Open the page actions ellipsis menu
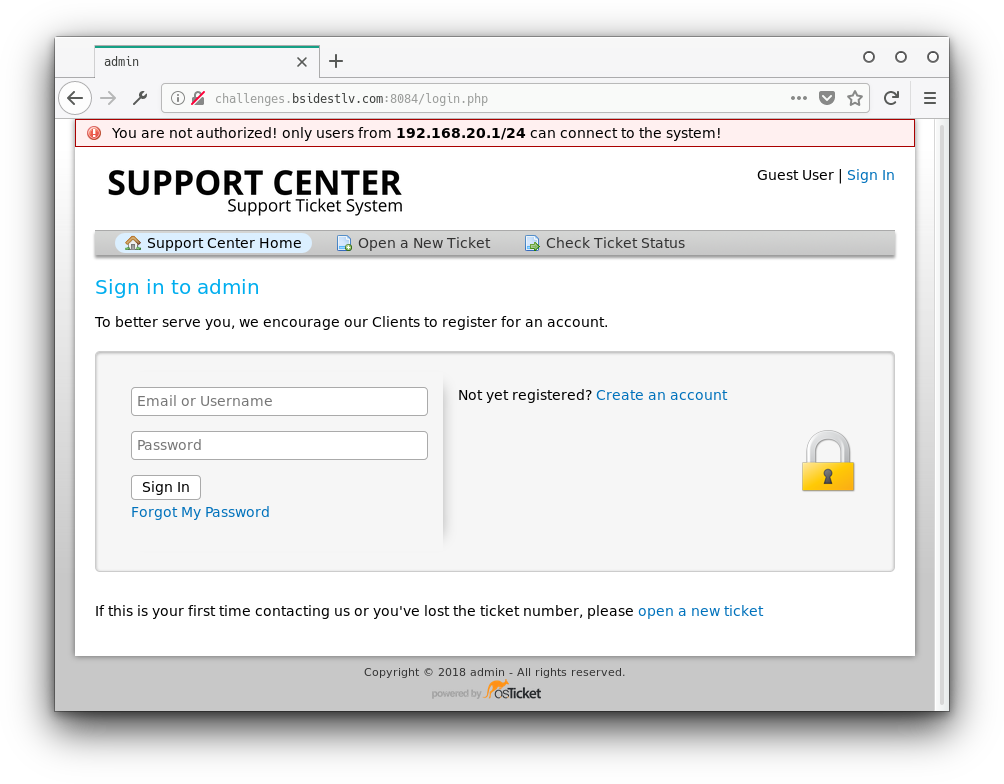This screenshot has width=1004, height=784. tap(799, 98)
